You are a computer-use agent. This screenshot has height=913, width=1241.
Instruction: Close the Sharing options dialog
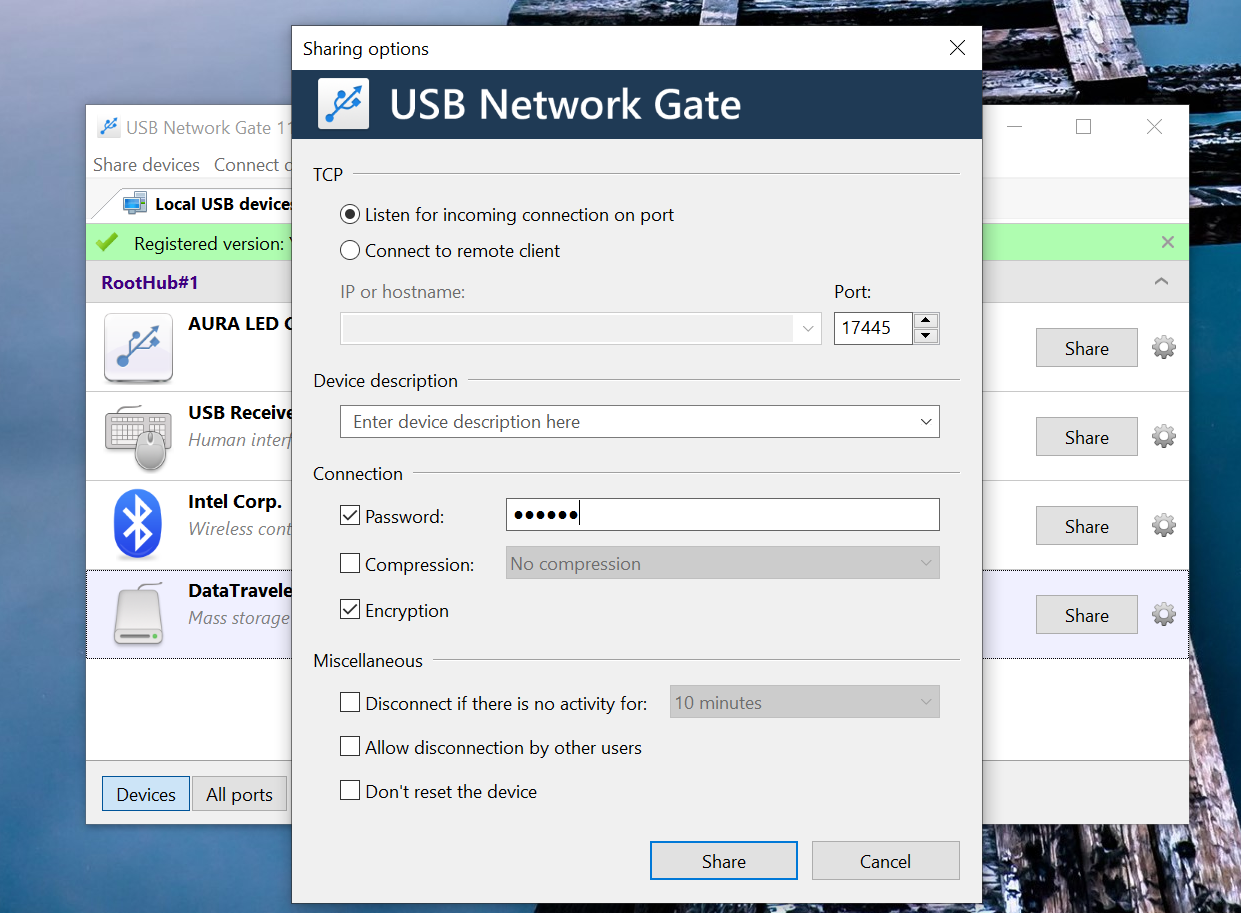[957, 48]
